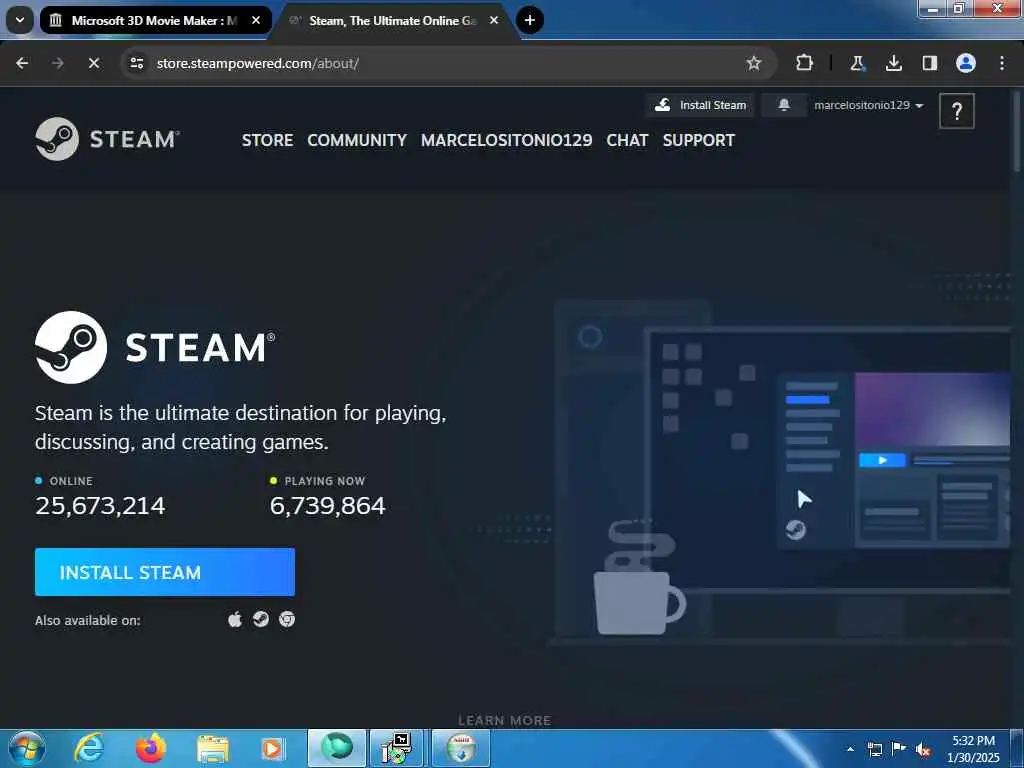Open the Windows Start button

(26, 749)
